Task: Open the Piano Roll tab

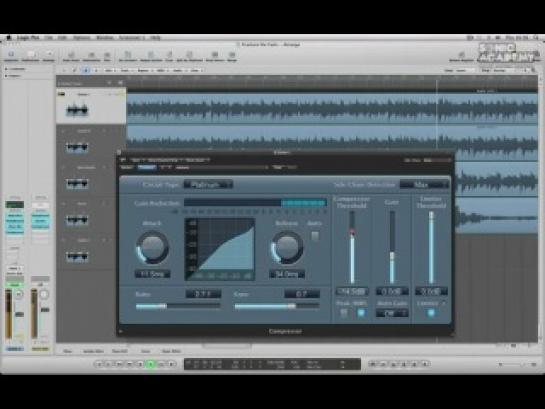Action: pos(120,351)
